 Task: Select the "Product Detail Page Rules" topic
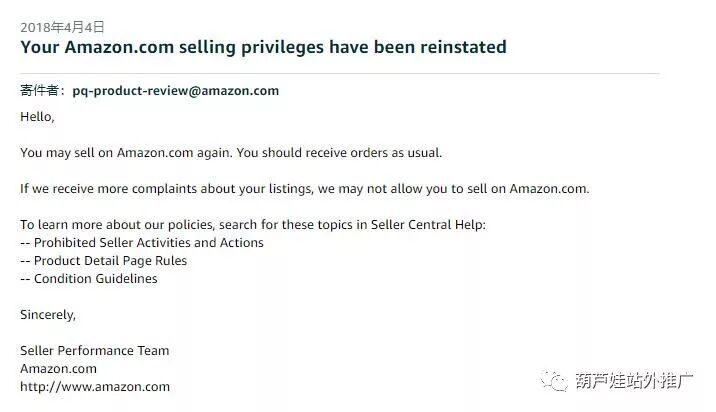click(x=110, y=261)
